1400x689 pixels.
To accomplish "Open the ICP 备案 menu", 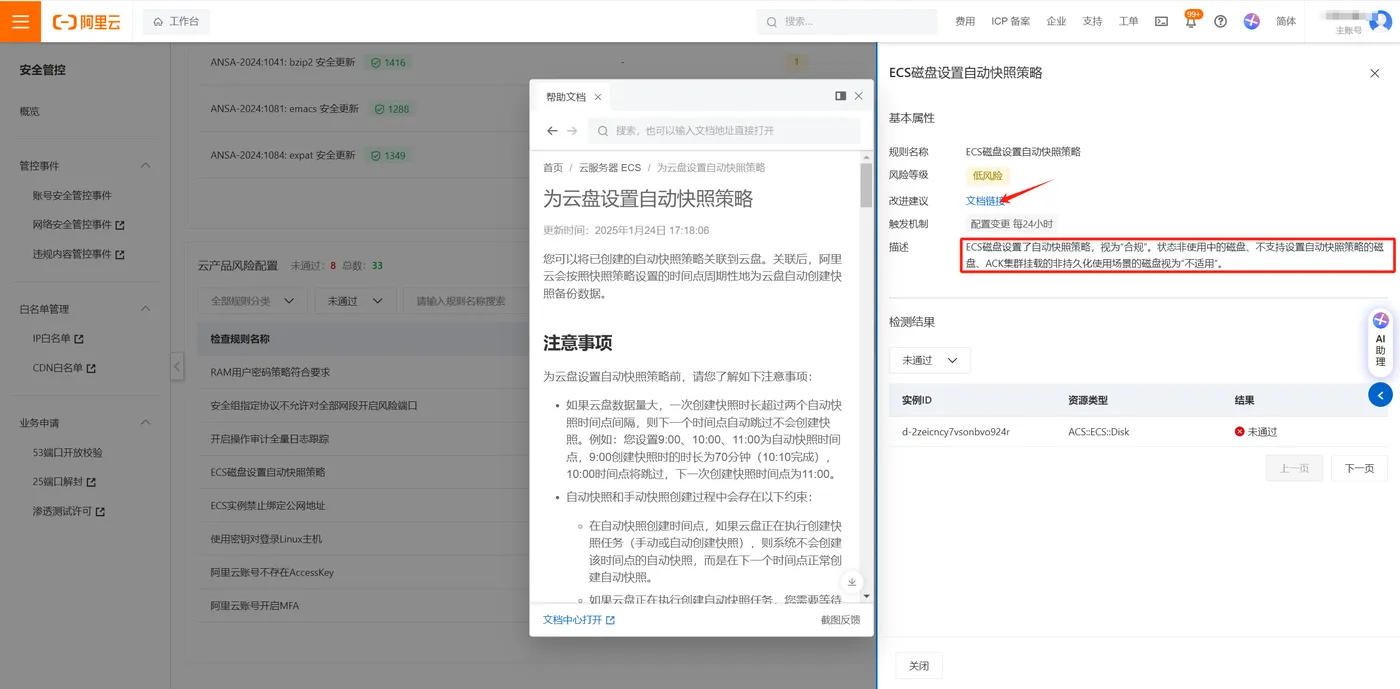I will click(1010, 21).
